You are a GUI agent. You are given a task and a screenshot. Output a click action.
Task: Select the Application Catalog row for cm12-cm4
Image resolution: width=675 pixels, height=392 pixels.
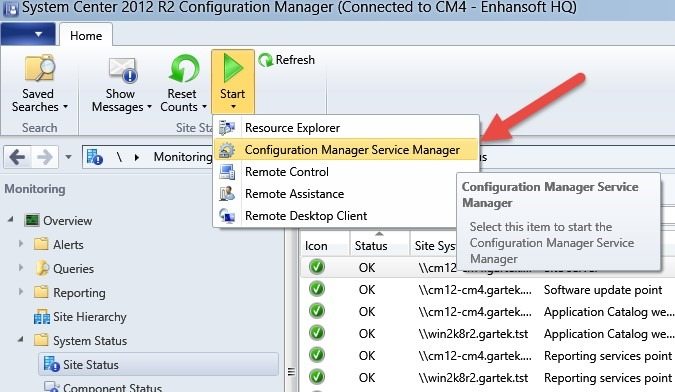click(x=488, y=312)
